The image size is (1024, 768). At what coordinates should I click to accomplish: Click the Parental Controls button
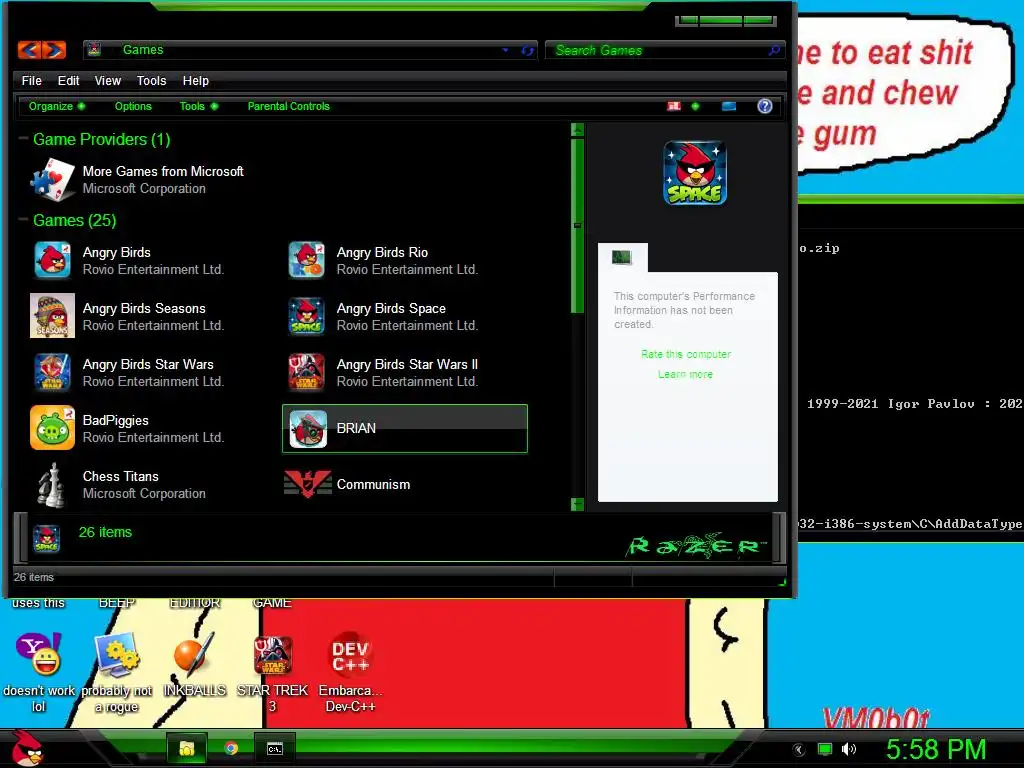(289, 106)
